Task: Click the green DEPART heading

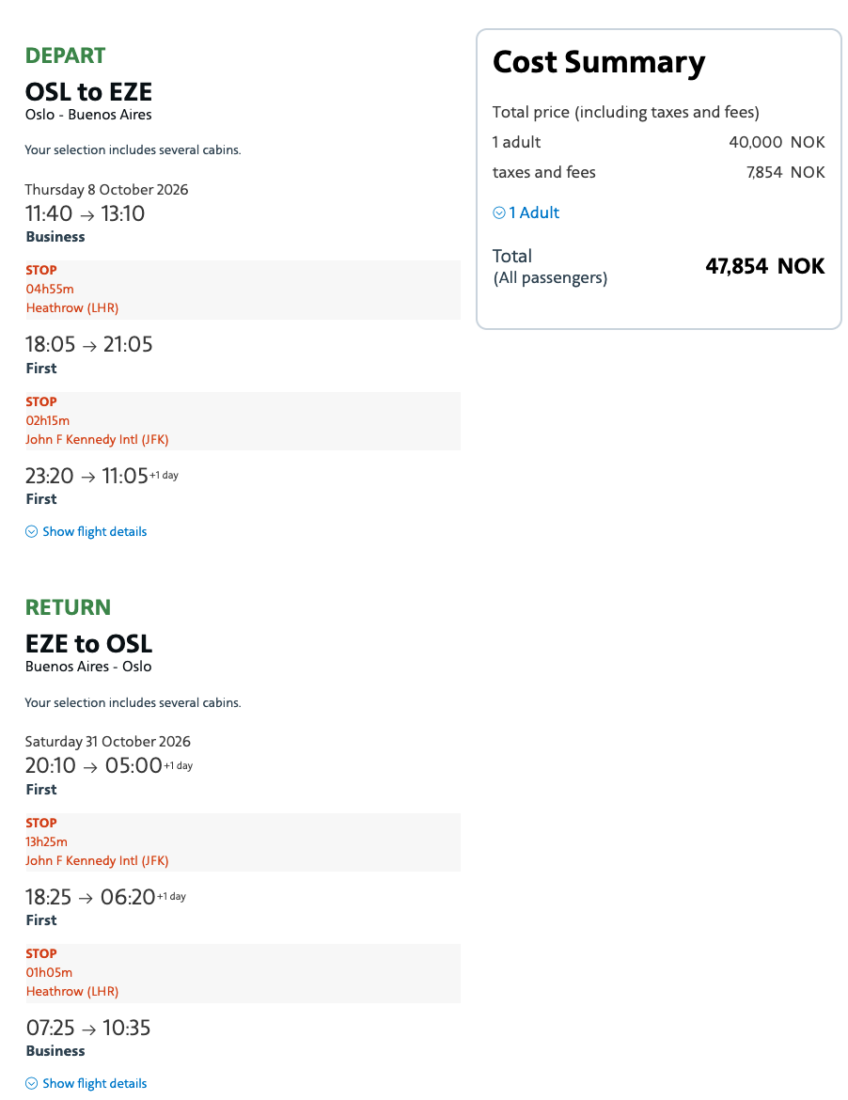Action: pyautogui.click(x=65, y=56)
